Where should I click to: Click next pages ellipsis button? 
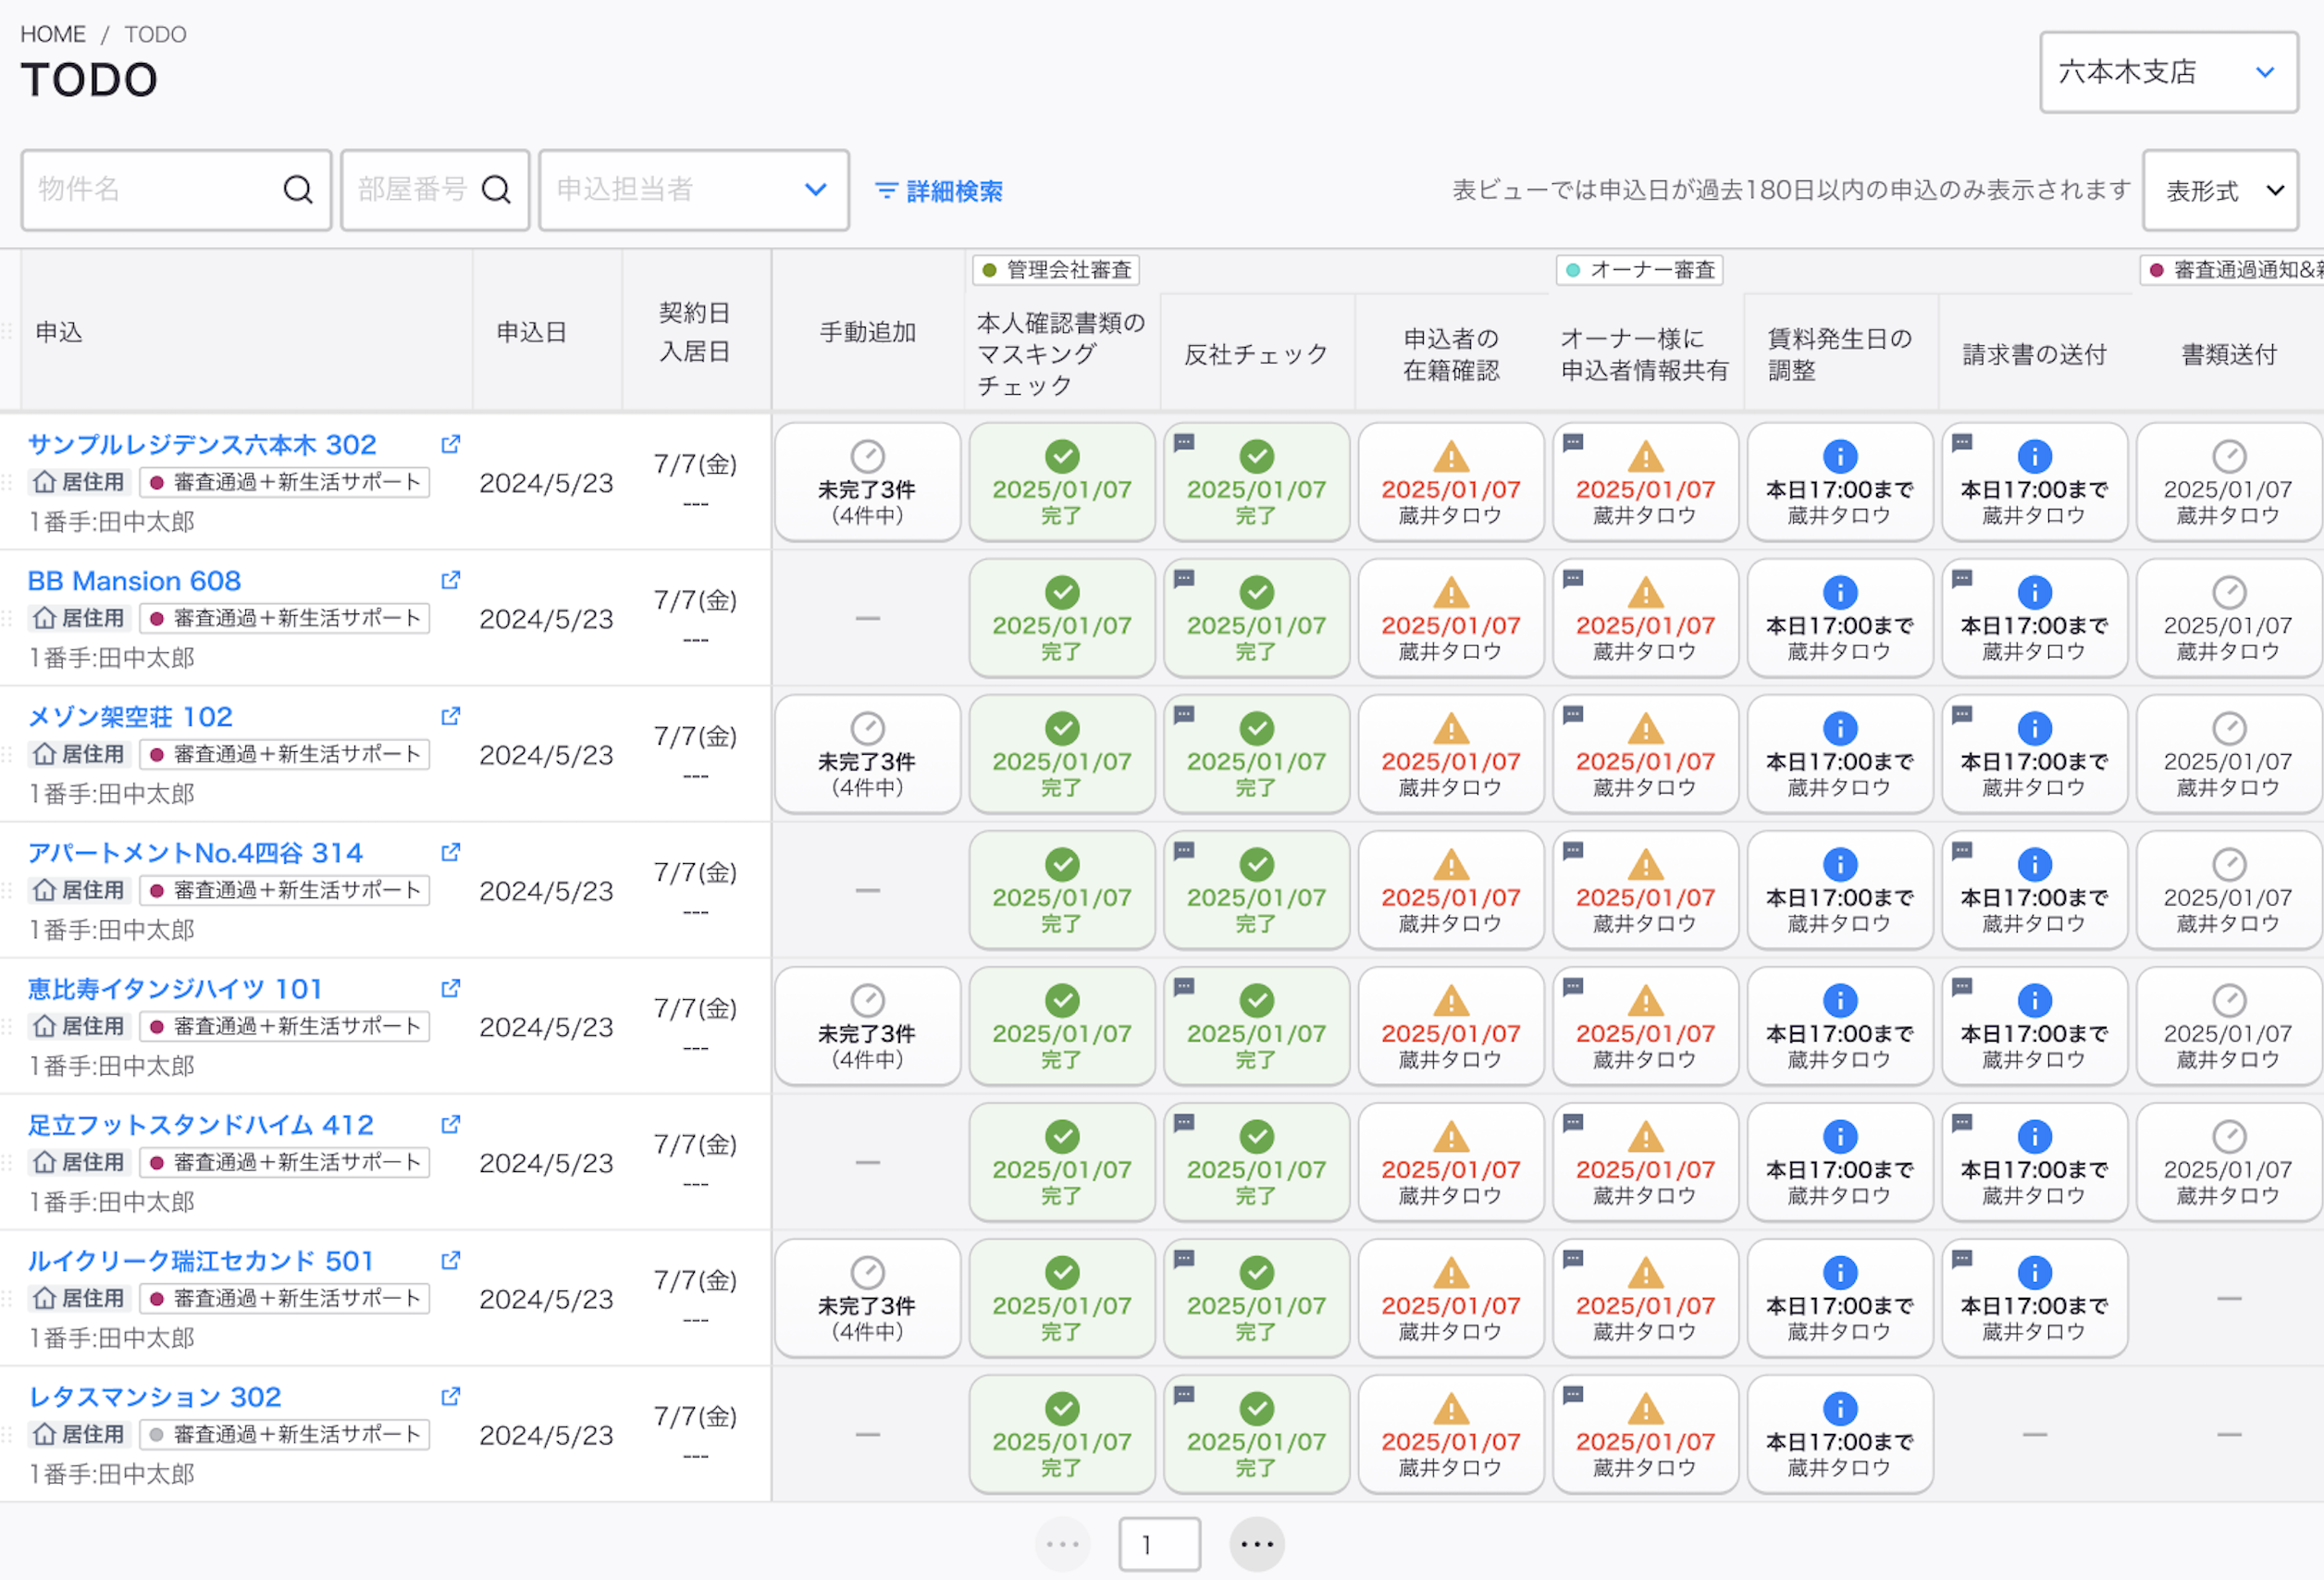click(1257, 1544)
